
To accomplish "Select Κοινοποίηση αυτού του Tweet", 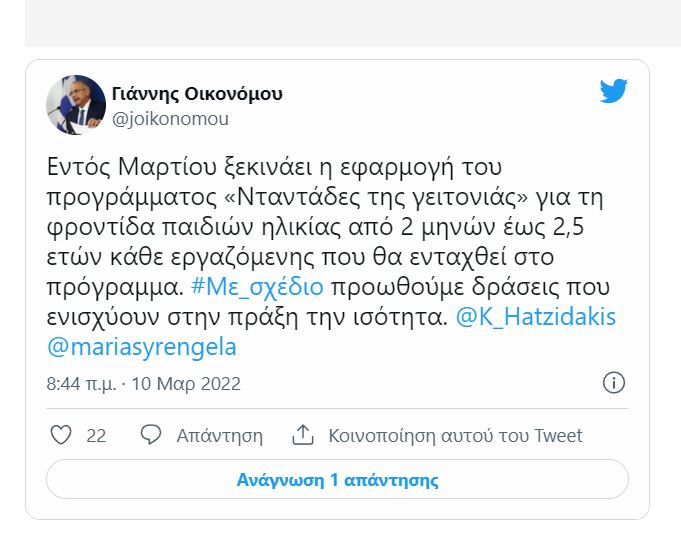I will (x=455, y=436).
